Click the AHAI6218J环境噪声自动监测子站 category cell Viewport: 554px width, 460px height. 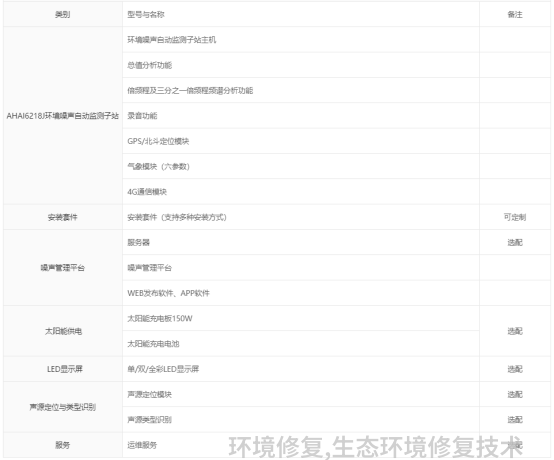(63, 116)
